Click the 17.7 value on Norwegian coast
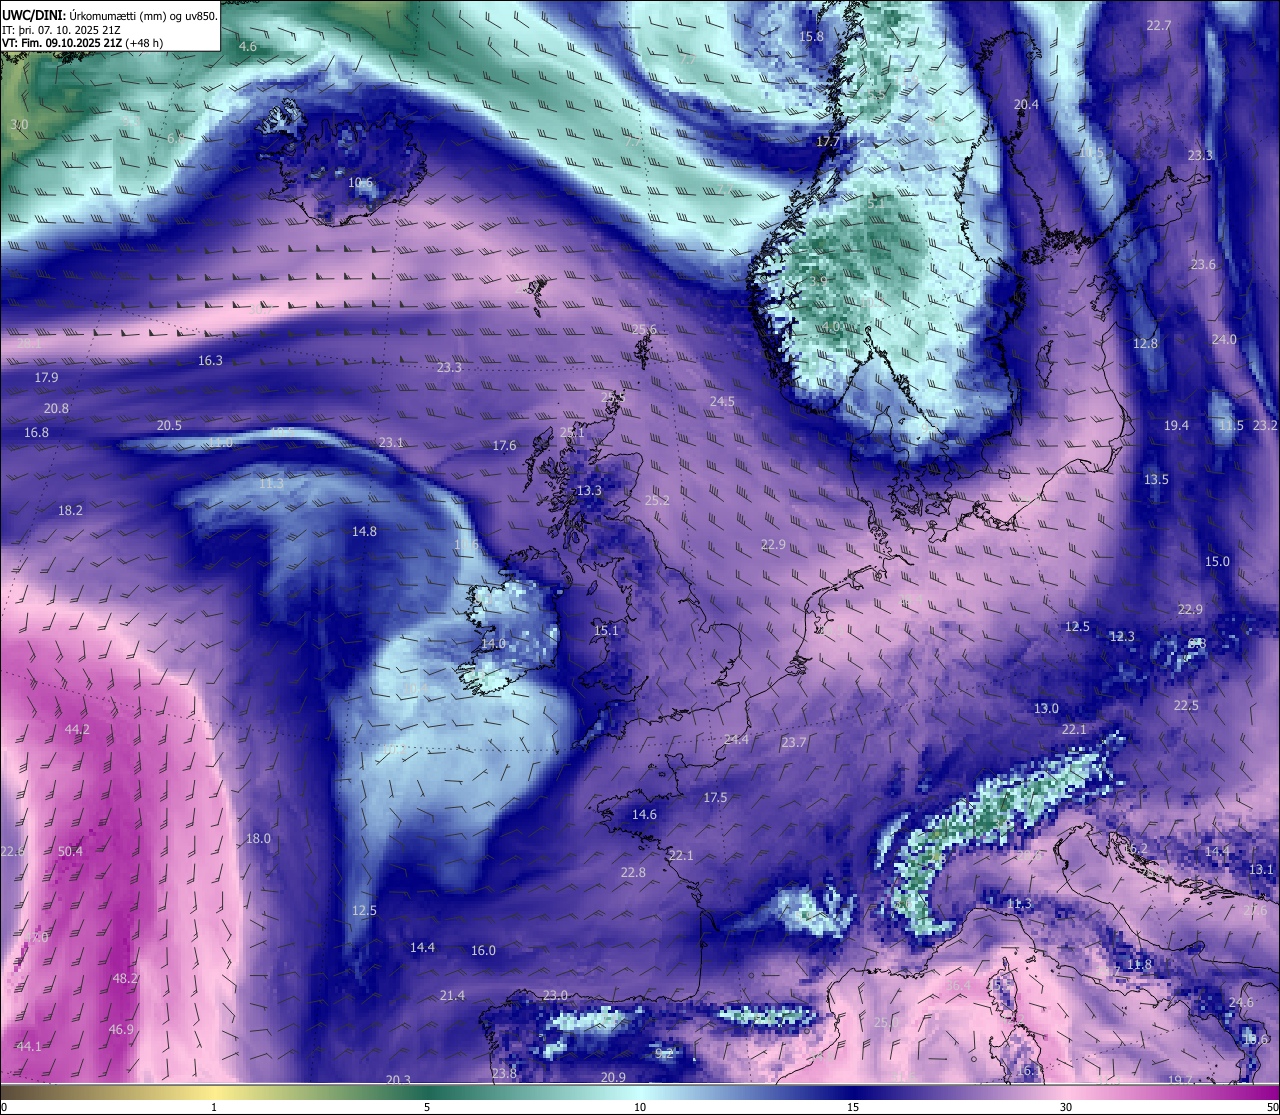This screenshot has height=1115, width=1280. tap(828, 142)
